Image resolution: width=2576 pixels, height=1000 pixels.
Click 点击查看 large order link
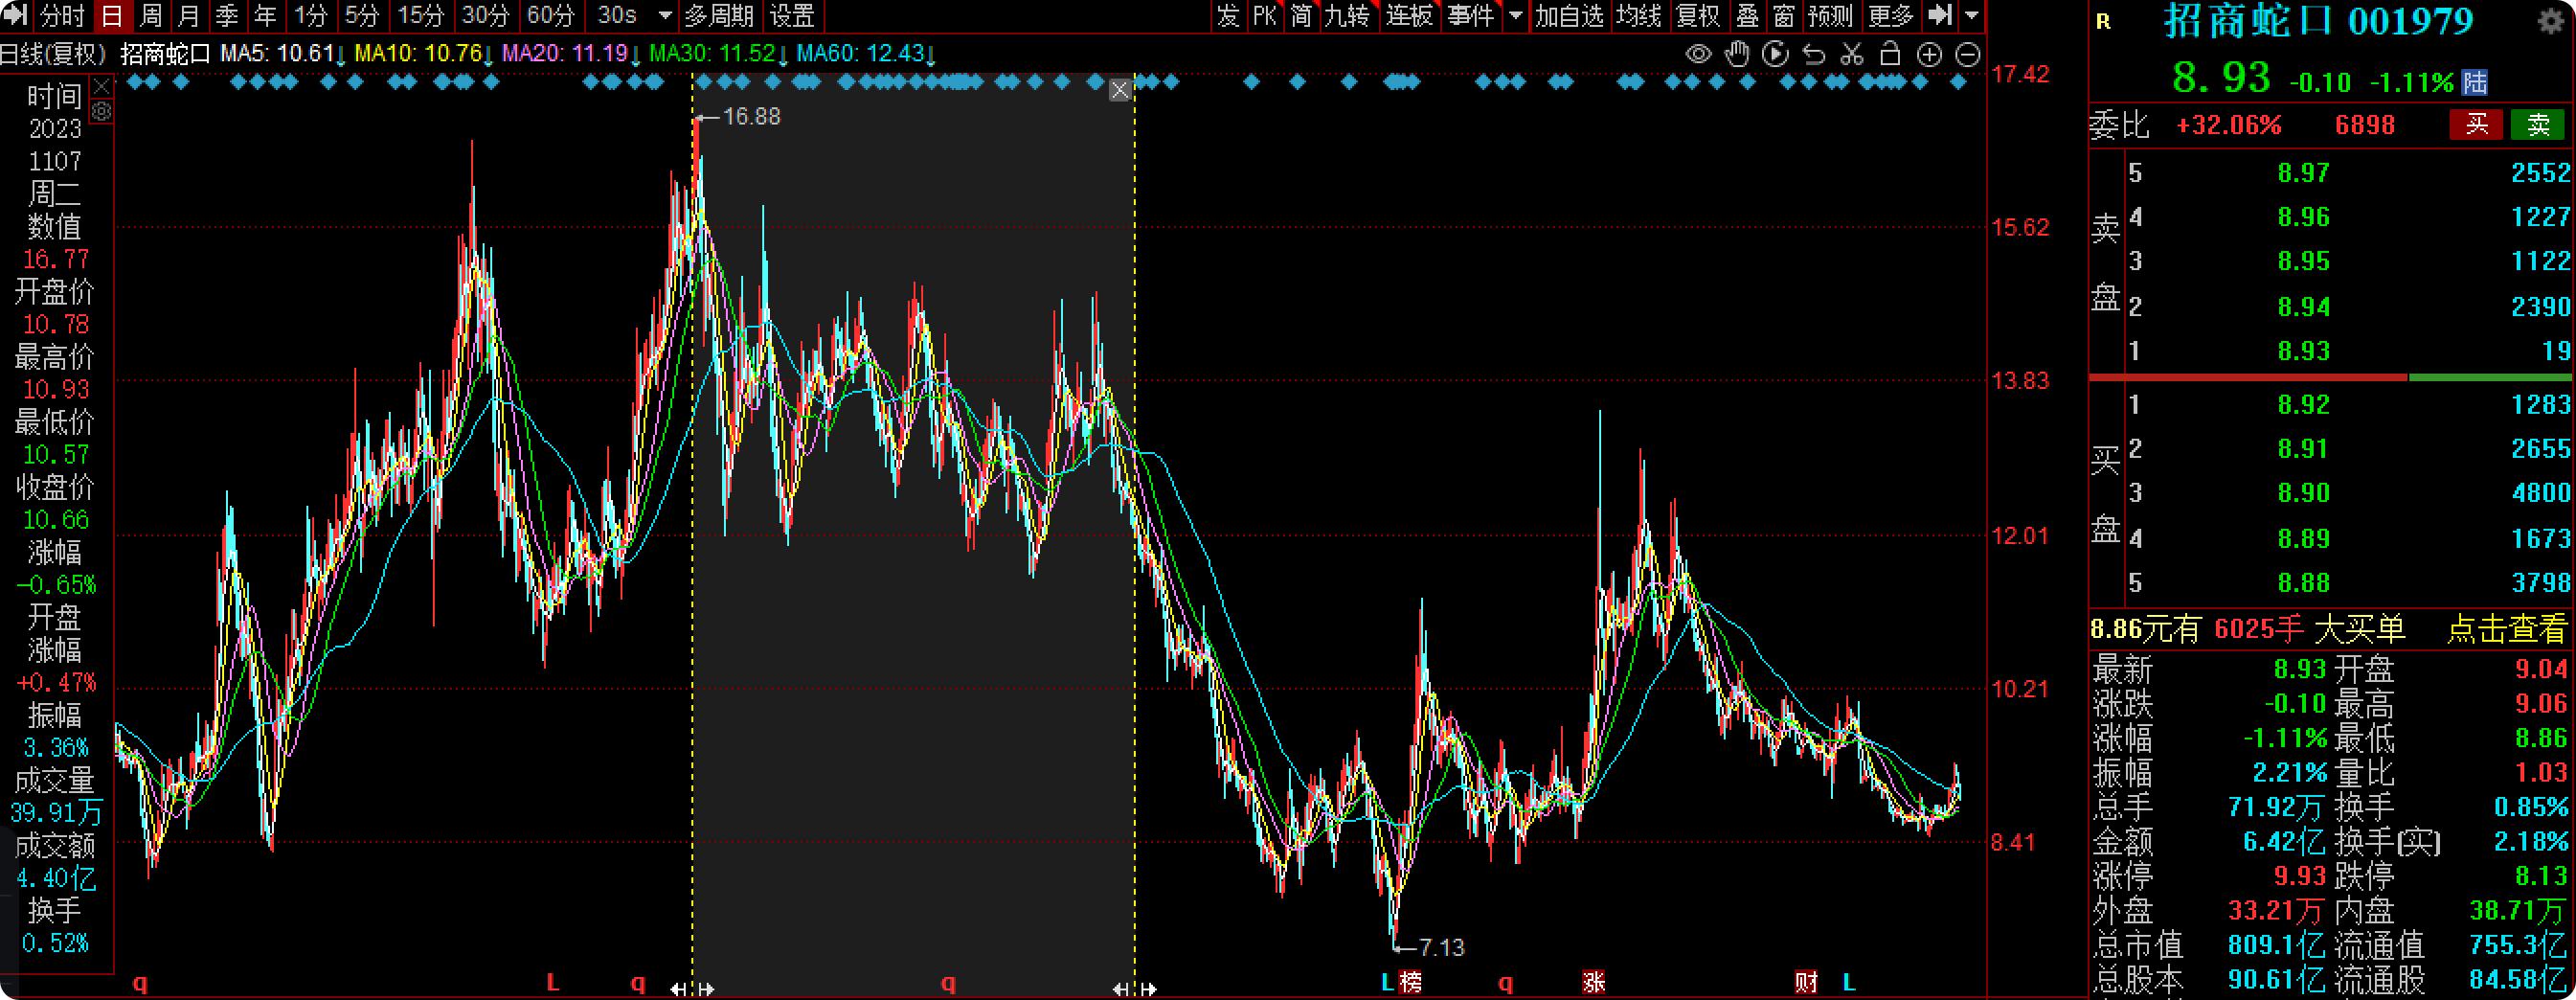[x=2506, y=629]
